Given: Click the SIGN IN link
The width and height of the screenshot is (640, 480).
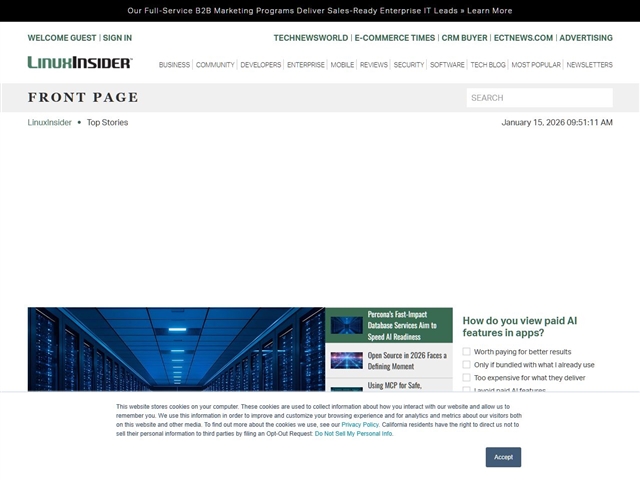Looking at the screenshot, I should (x=117, y=38).
